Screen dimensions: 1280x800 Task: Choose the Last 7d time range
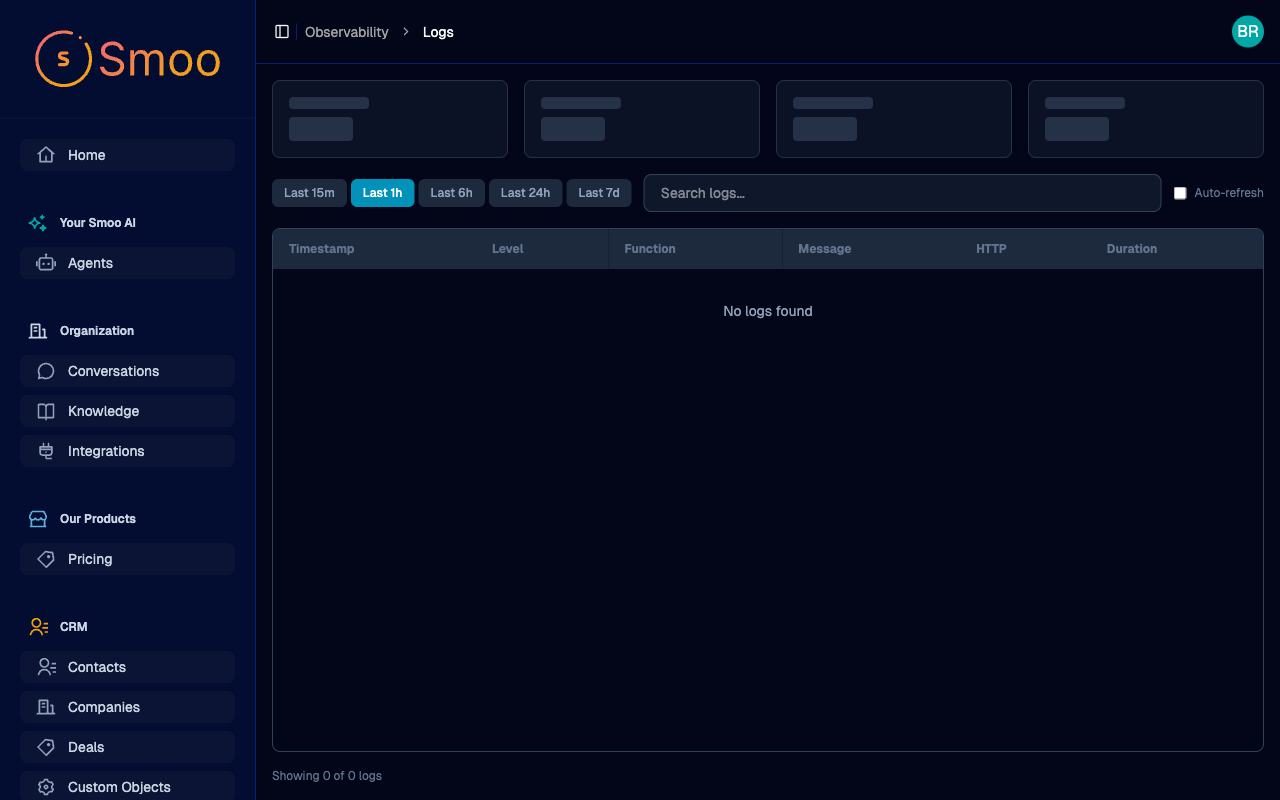tap(599, 192)
